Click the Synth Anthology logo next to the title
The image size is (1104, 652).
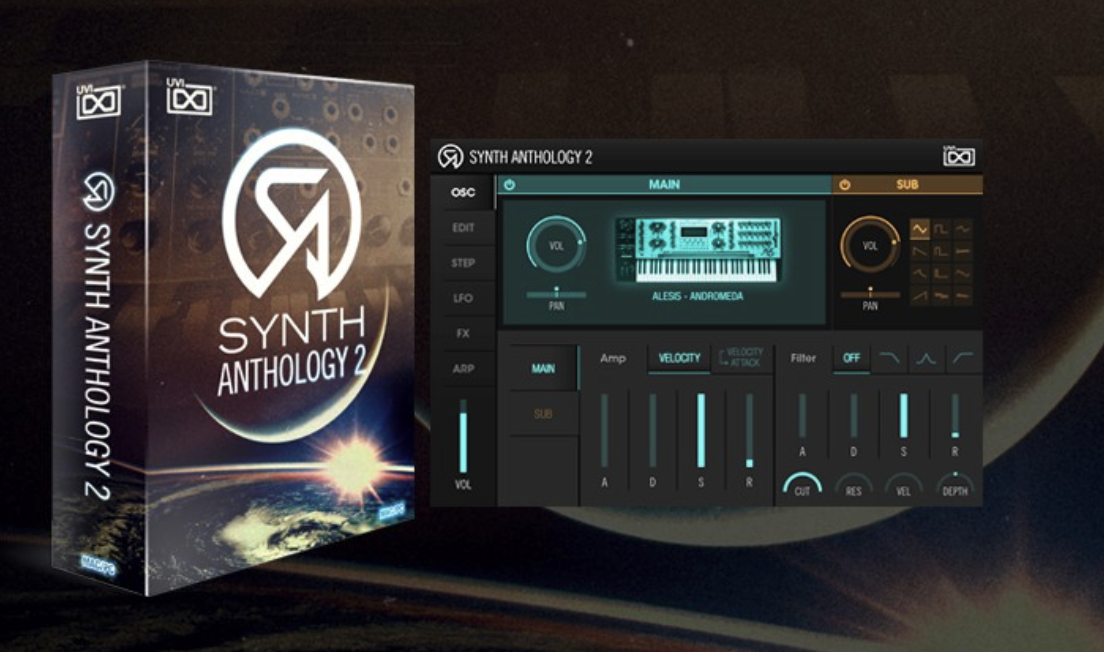pos(452,155)
